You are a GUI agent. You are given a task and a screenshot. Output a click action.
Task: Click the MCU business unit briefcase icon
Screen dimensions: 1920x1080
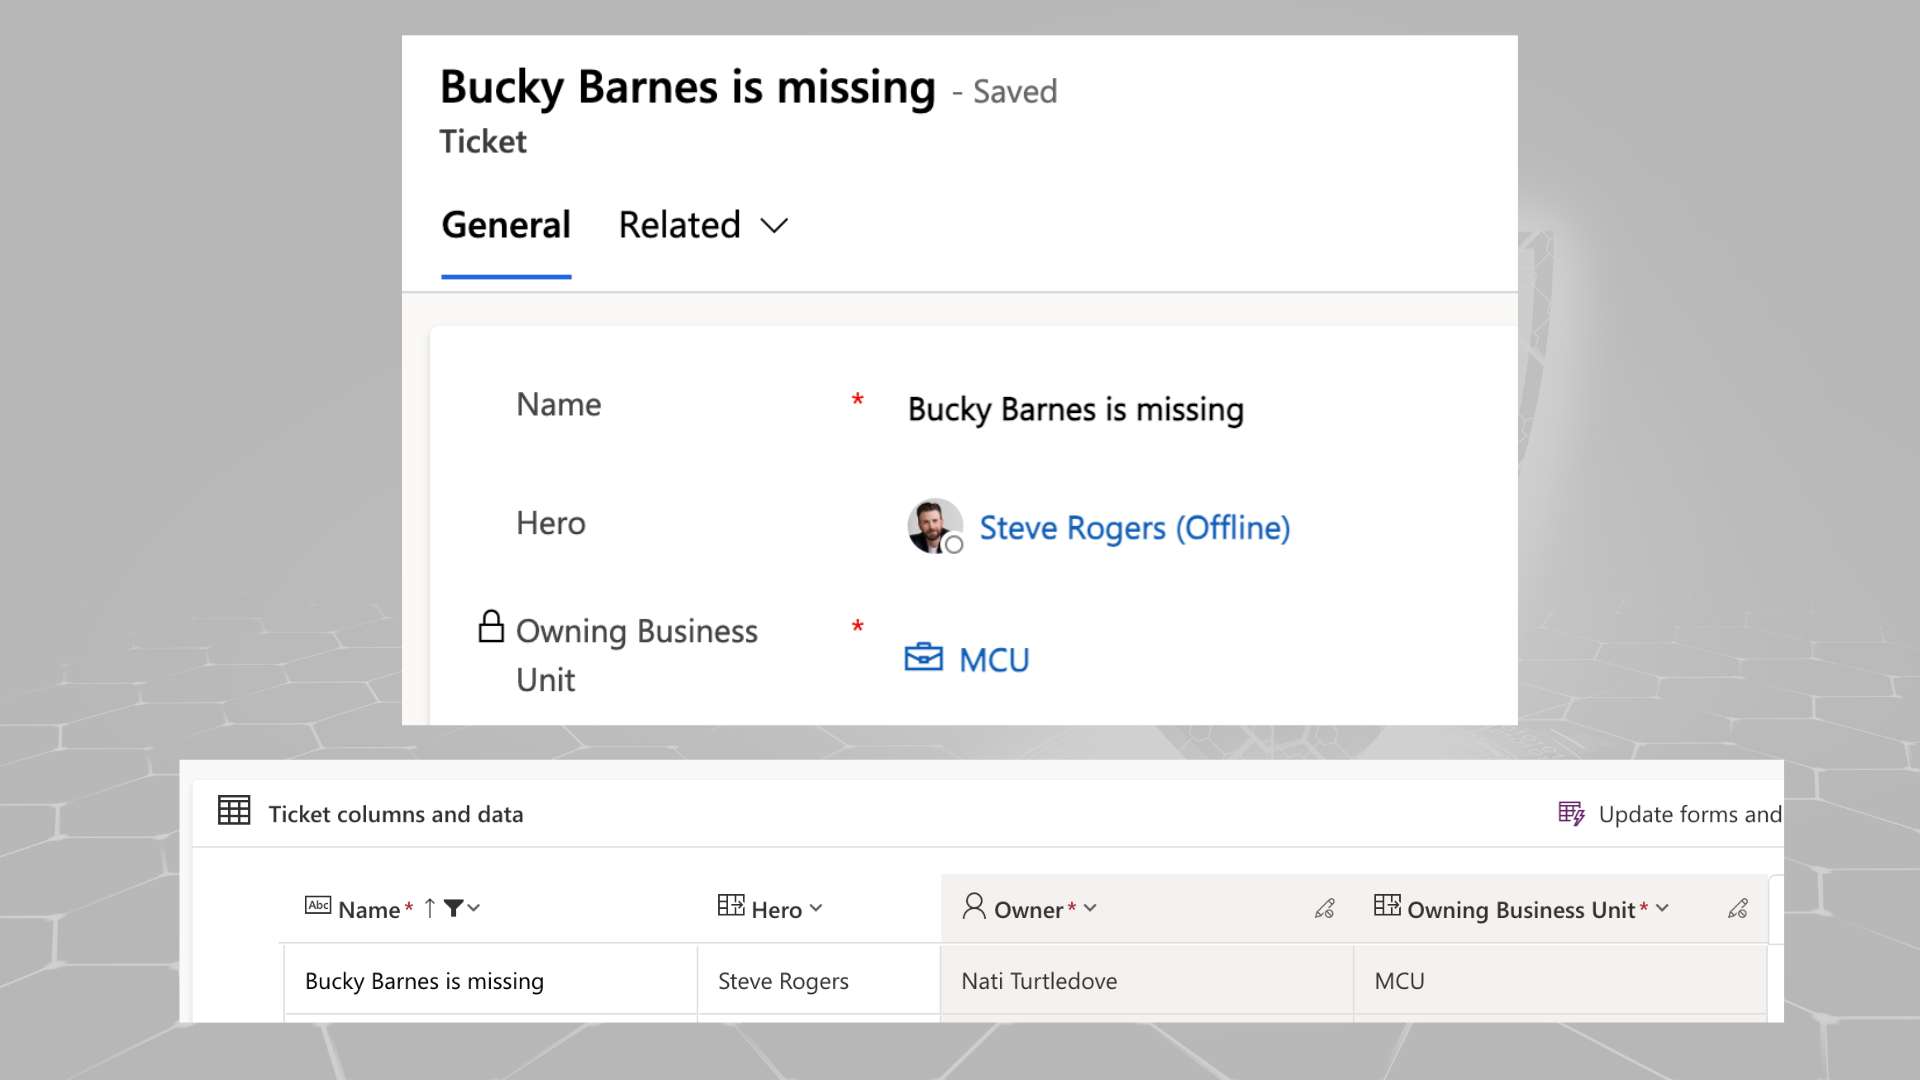pyautogui.click(x=923, y=658)
